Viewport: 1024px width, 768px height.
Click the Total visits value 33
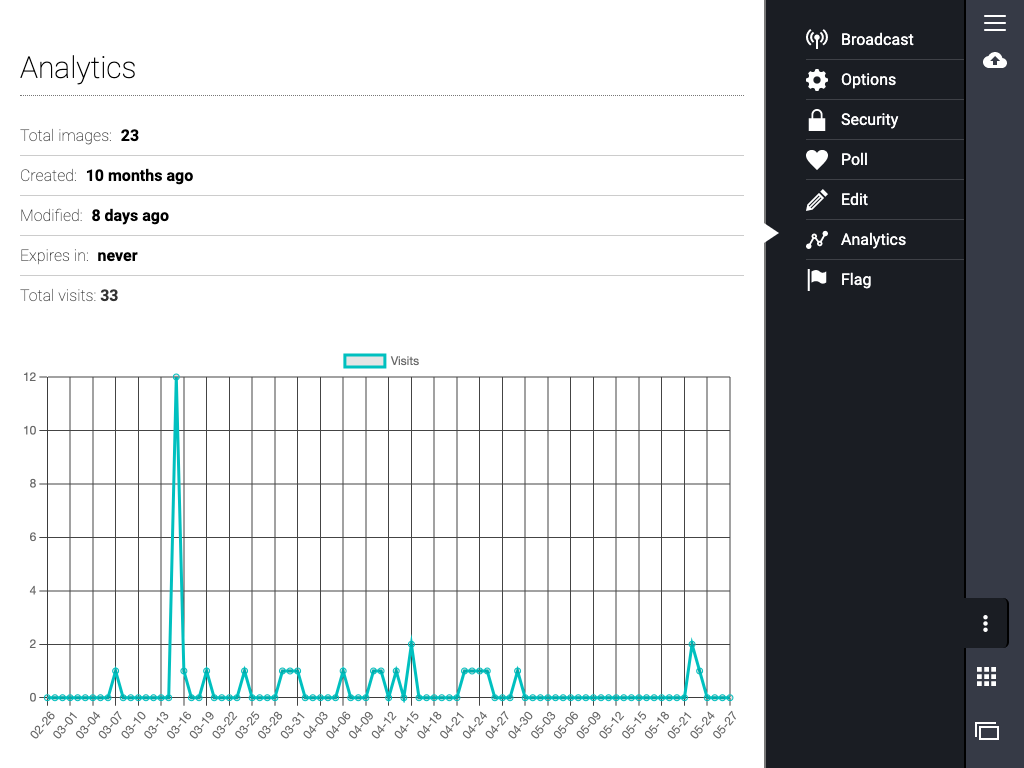[109, 295]
